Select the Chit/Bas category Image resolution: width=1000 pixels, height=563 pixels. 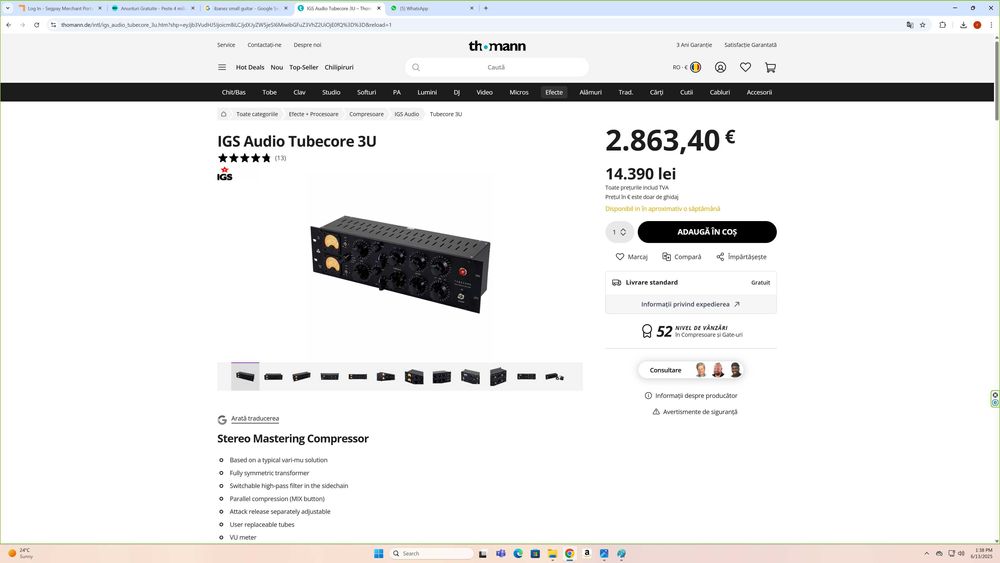click(x=233, y=92)
